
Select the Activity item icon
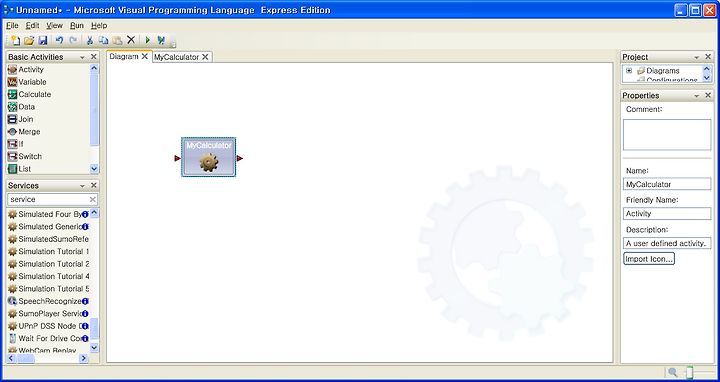[12, 70]
